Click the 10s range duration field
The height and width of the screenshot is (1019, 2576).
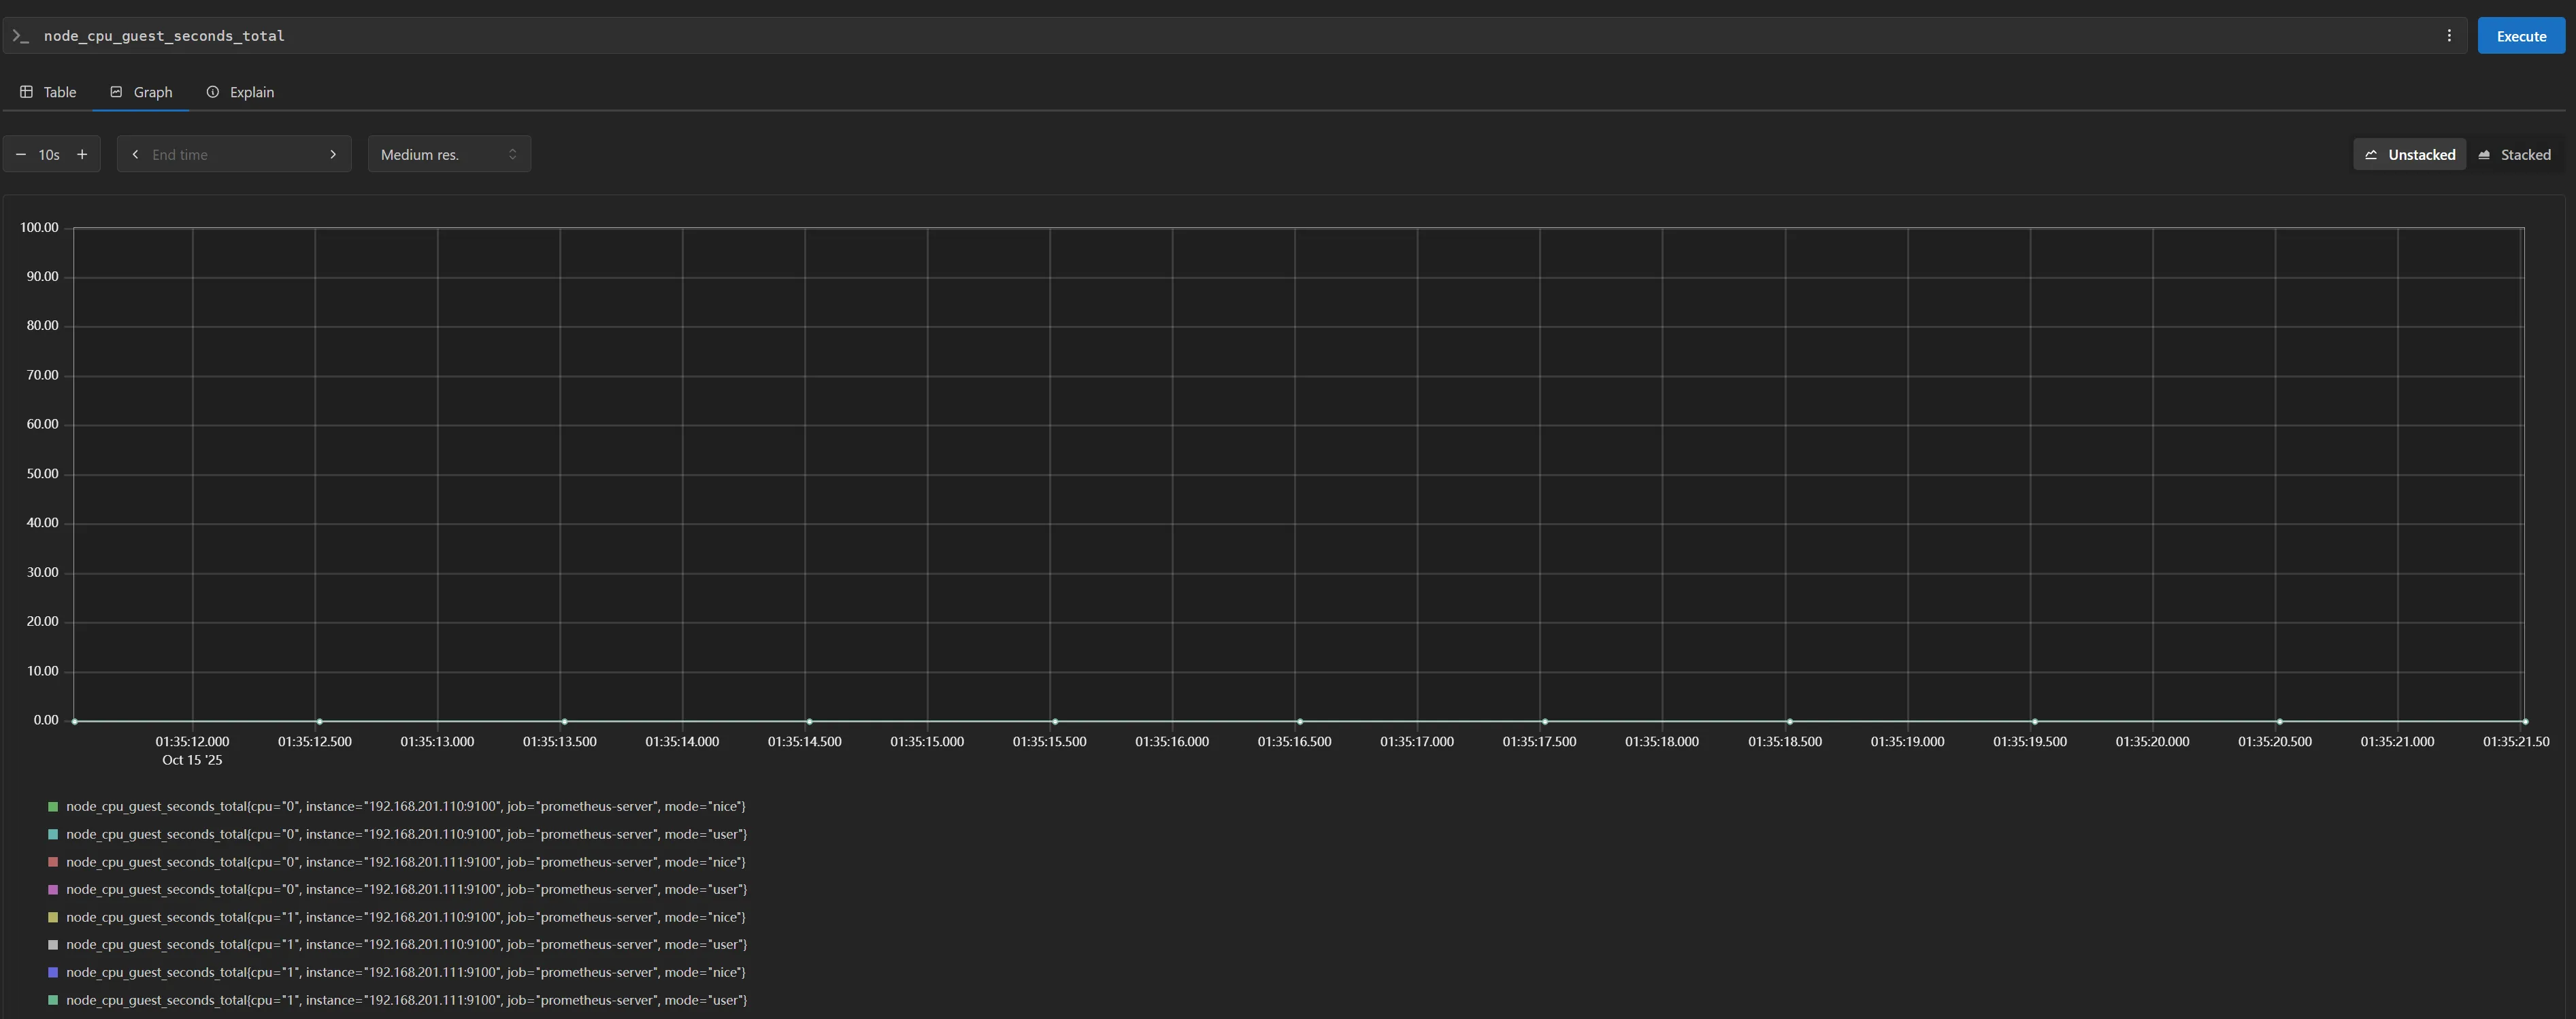49,154
